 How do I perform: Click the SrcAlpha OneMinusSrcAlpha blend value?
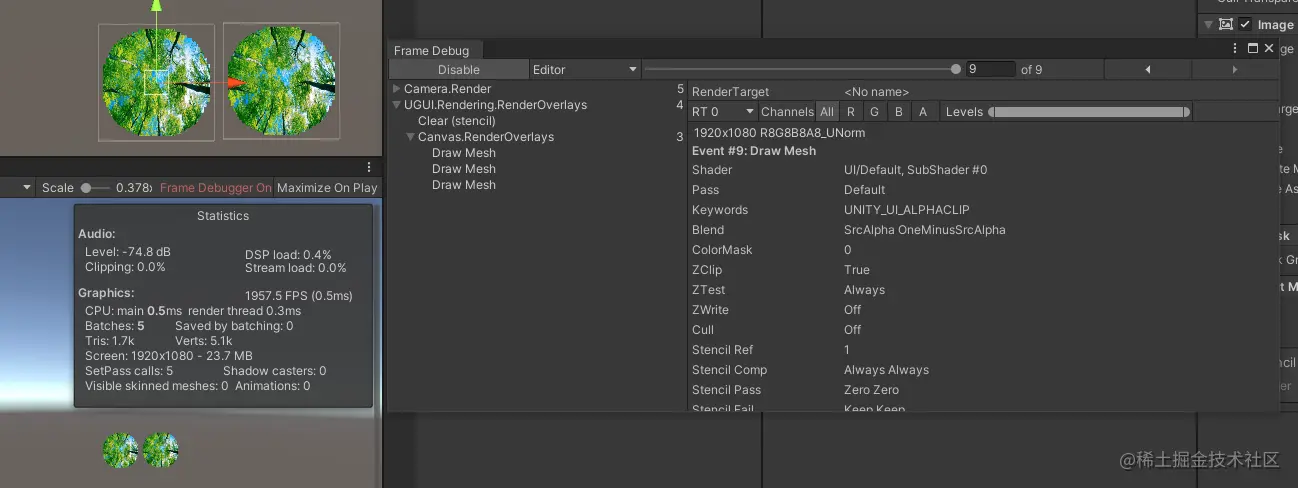click(x=925, y=230)
